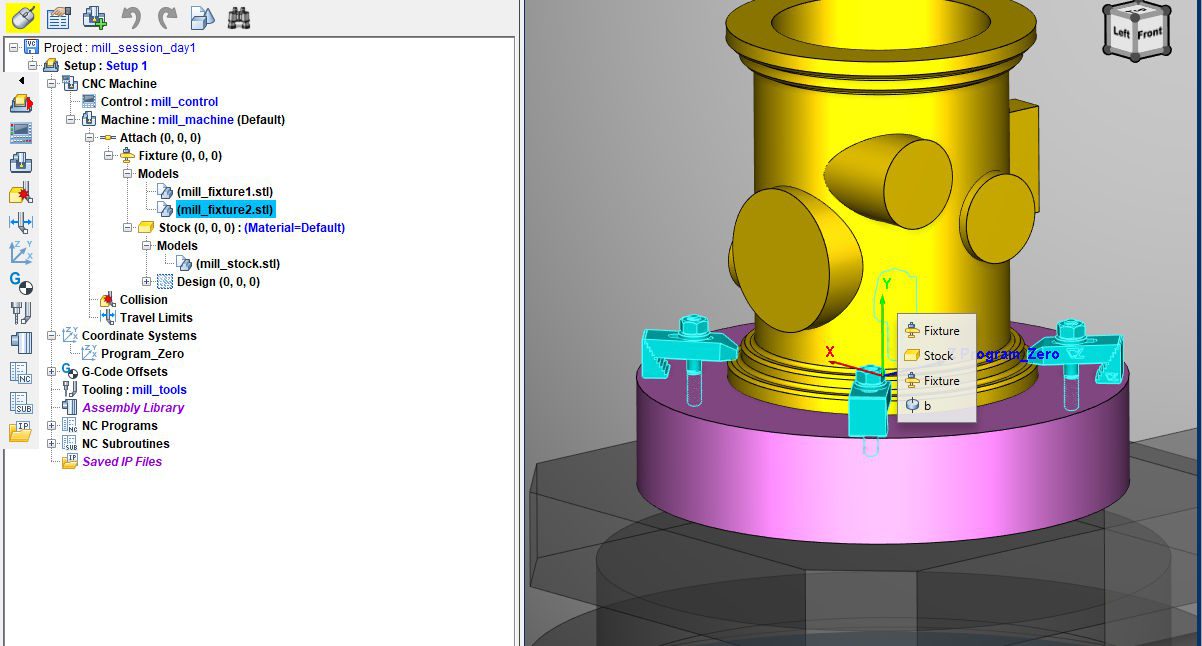
Task: Click the coordinate systems sidebar icon
Action: point(21,253)
